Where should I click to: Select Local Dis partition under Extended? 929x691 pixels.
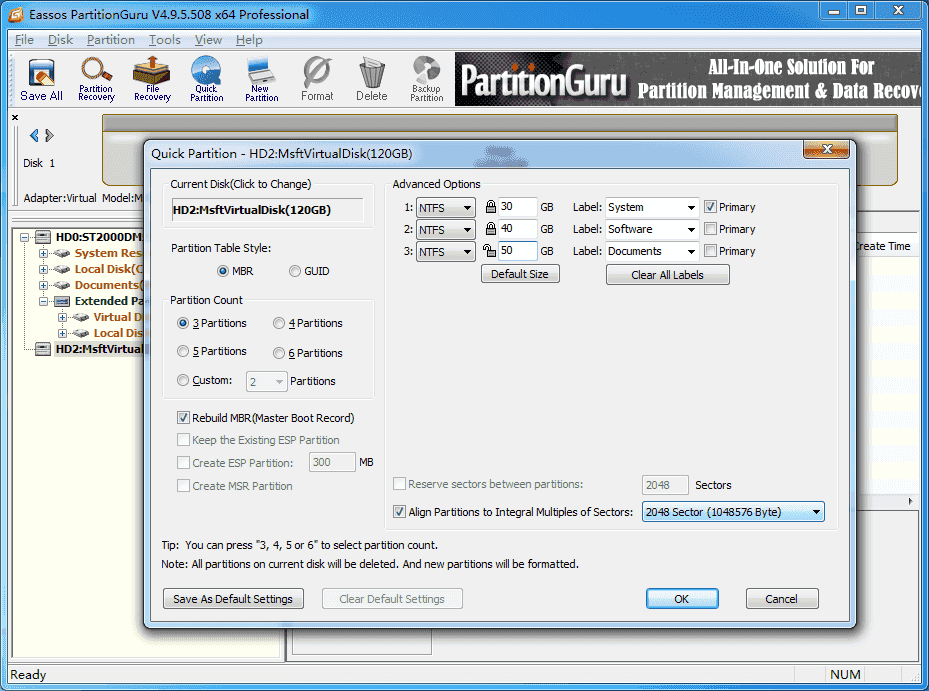click(x=118, y=333)
